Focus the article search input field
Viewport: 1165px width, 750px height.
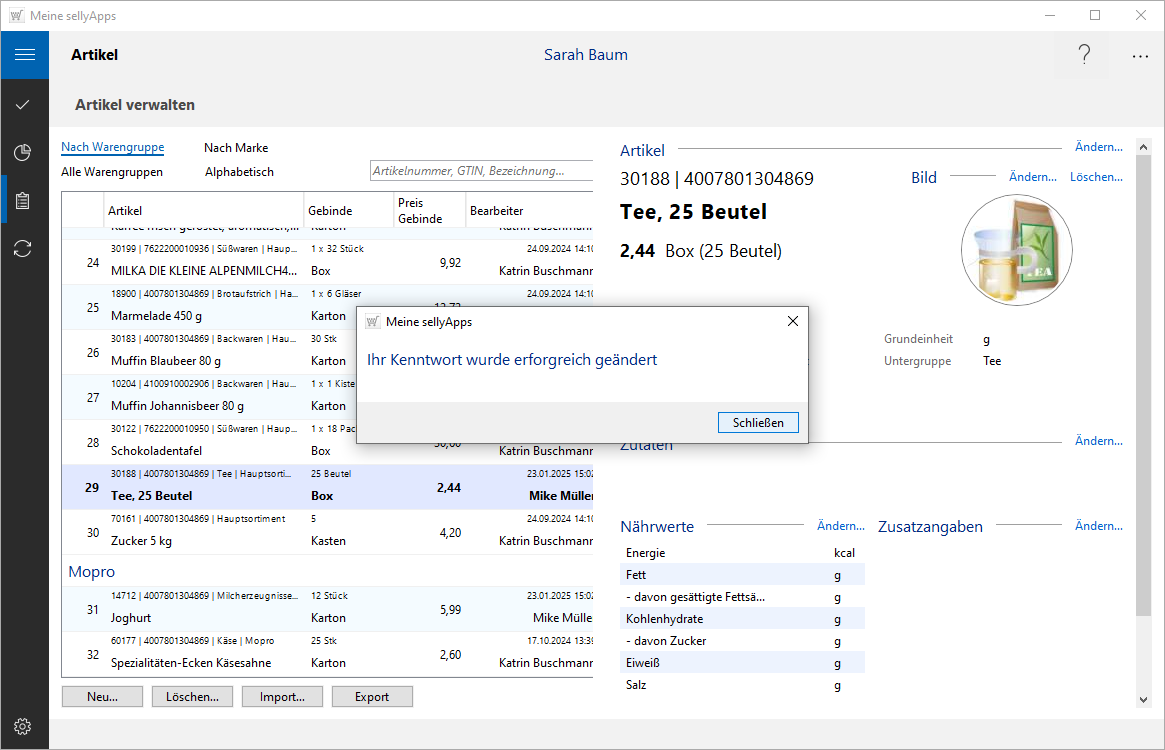click(x=480, y=171)
